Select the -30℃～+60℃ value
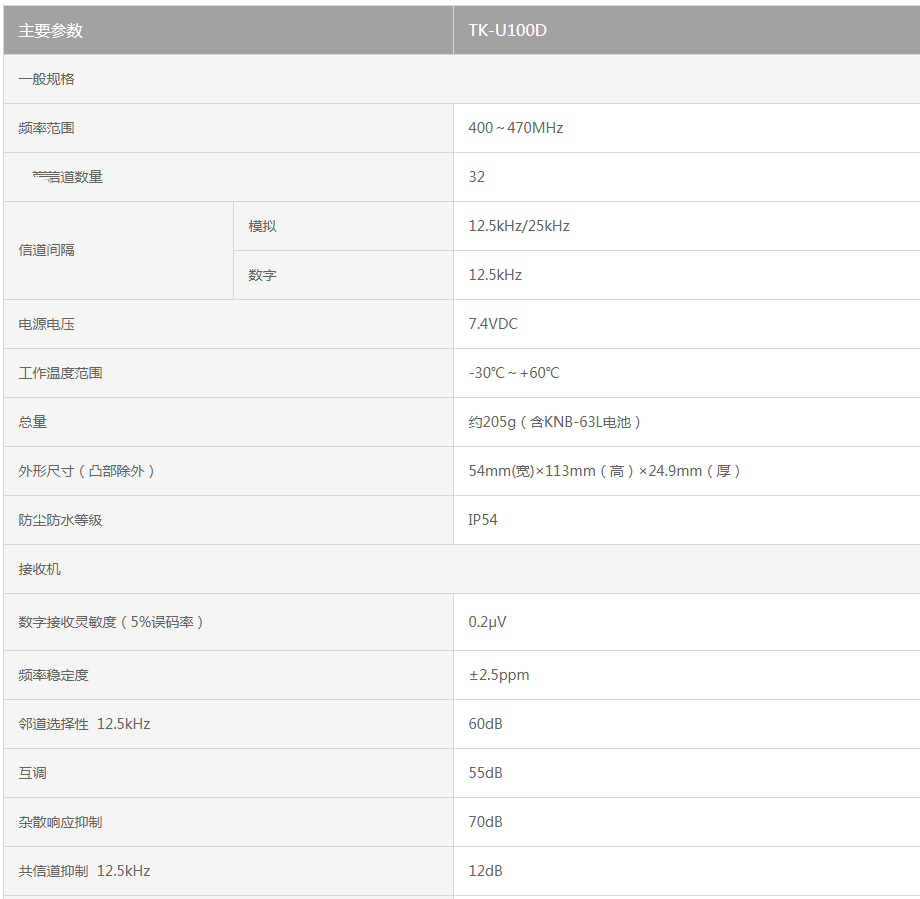Screen dimensions: 920x899 (x=514, y=373)
